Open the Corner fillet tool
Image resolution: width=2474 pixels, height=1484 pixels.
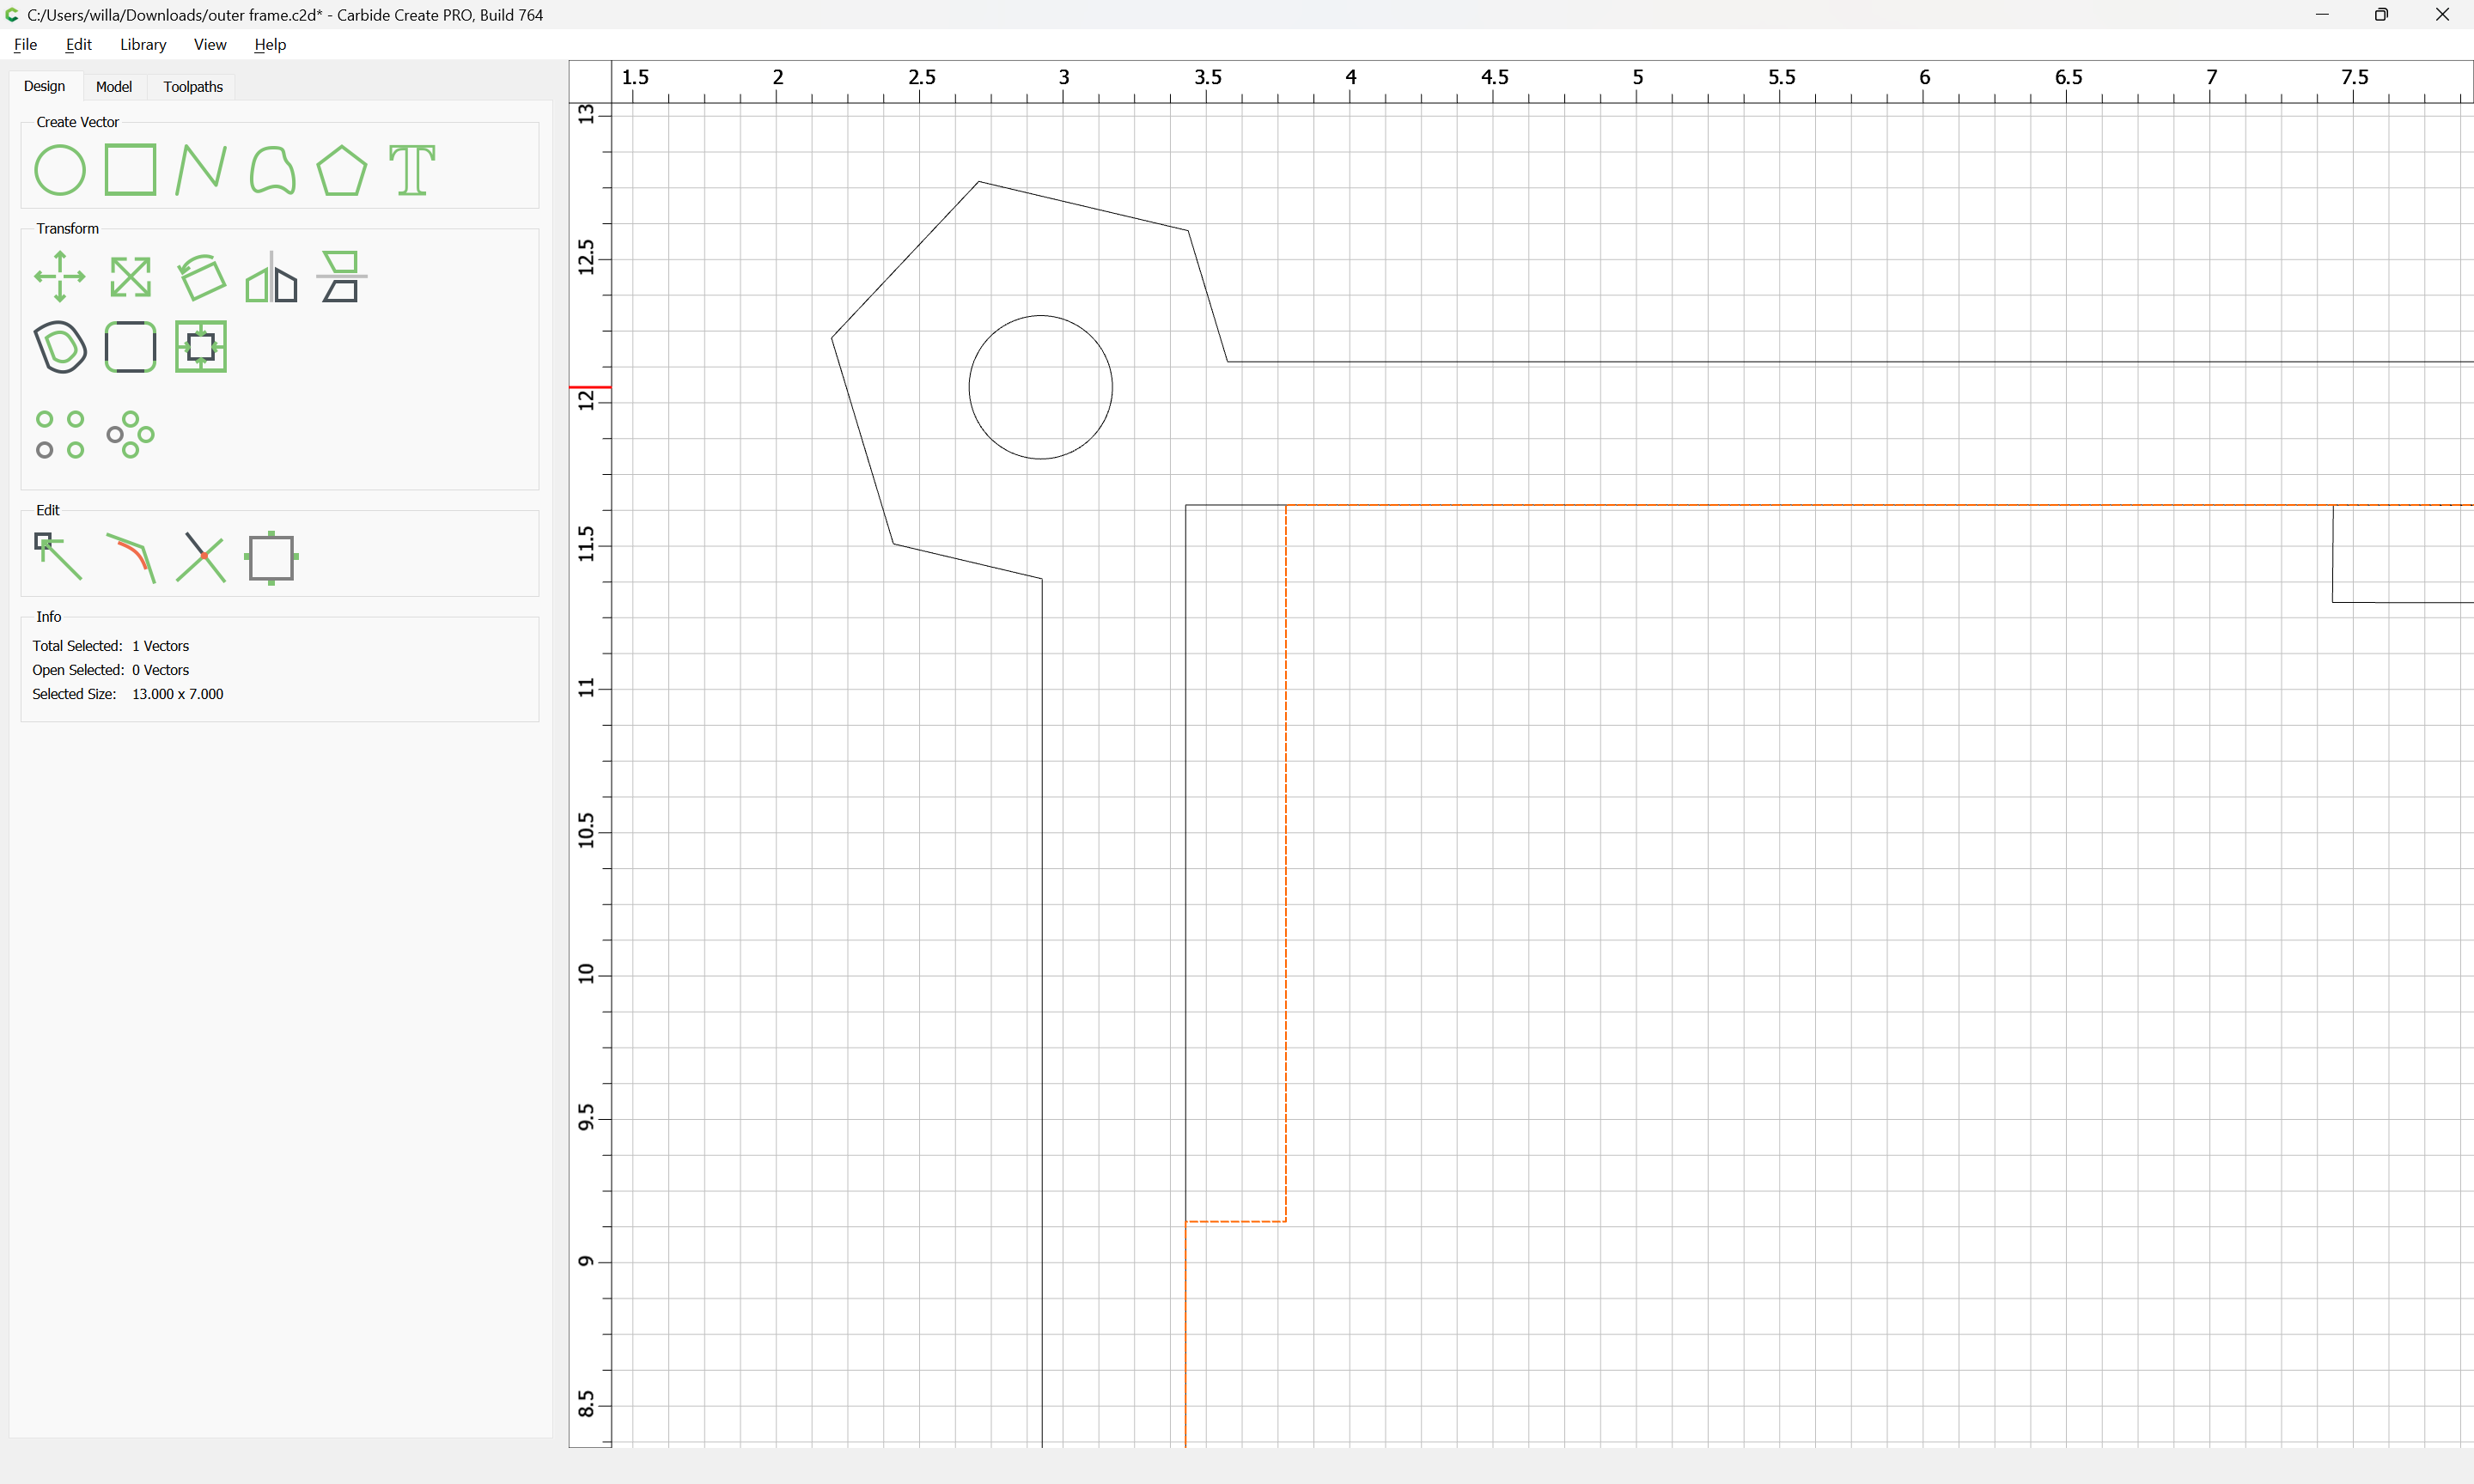click(131, 347)
